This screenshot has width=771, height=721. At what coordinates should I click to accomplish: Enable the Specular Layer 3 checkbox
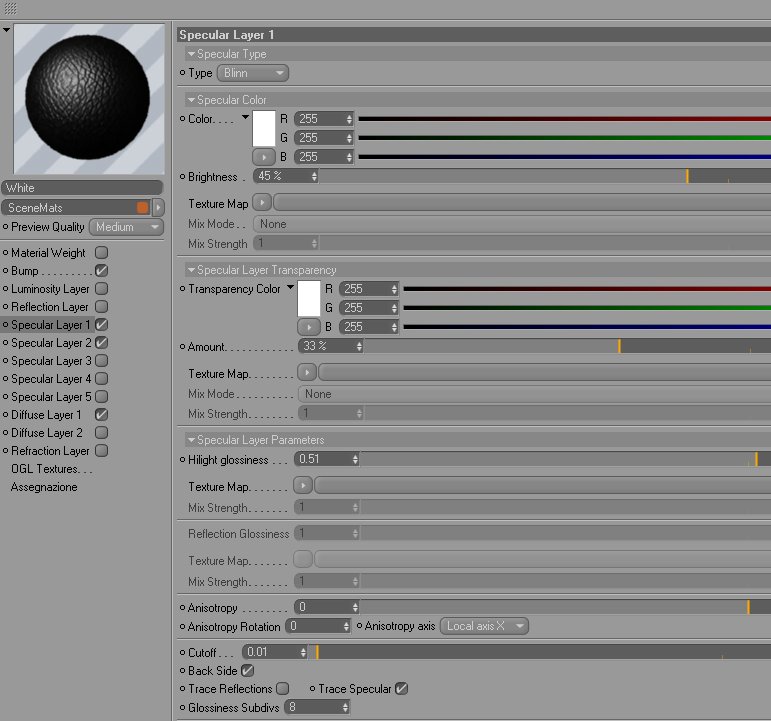coord(102,360)
